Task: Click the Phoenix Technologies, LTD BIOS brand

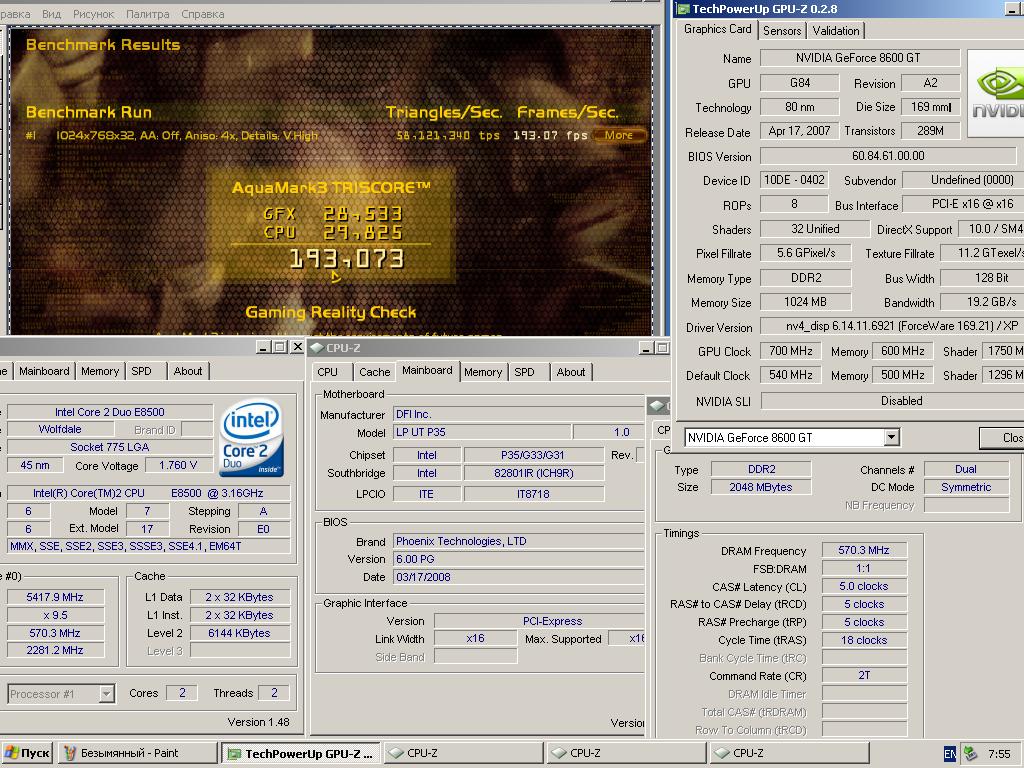Action: (x=519, y=541)
